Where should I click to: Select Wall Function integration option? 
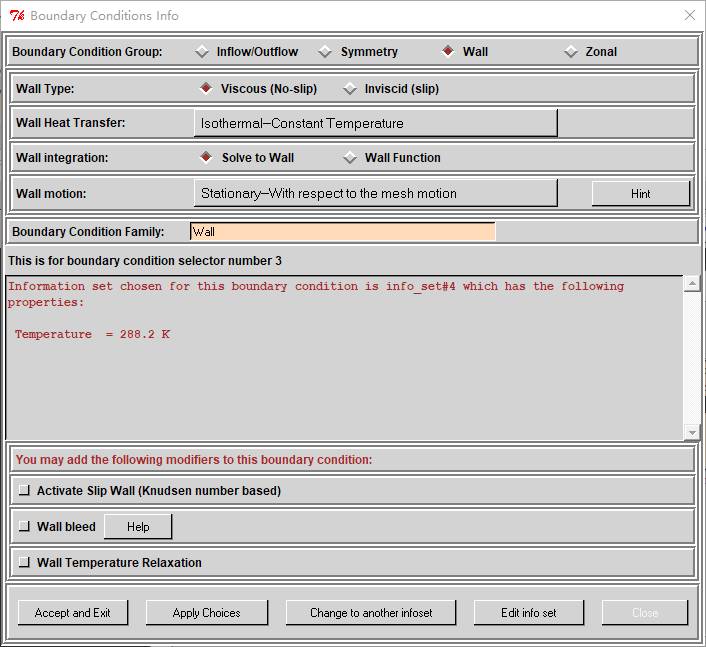click(x=350, y=158)
